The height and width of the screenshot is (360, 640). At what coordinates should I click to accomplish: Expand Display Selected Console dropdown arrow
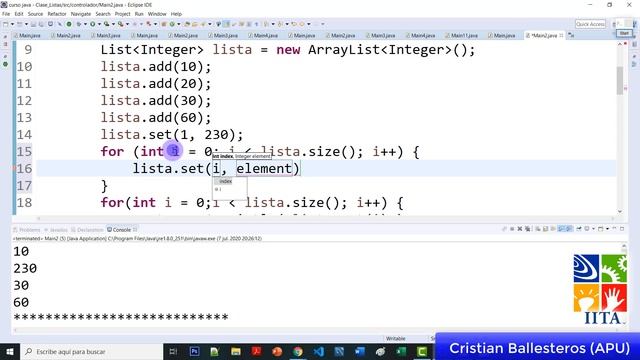pyautogui.click(x=594, y=229)
